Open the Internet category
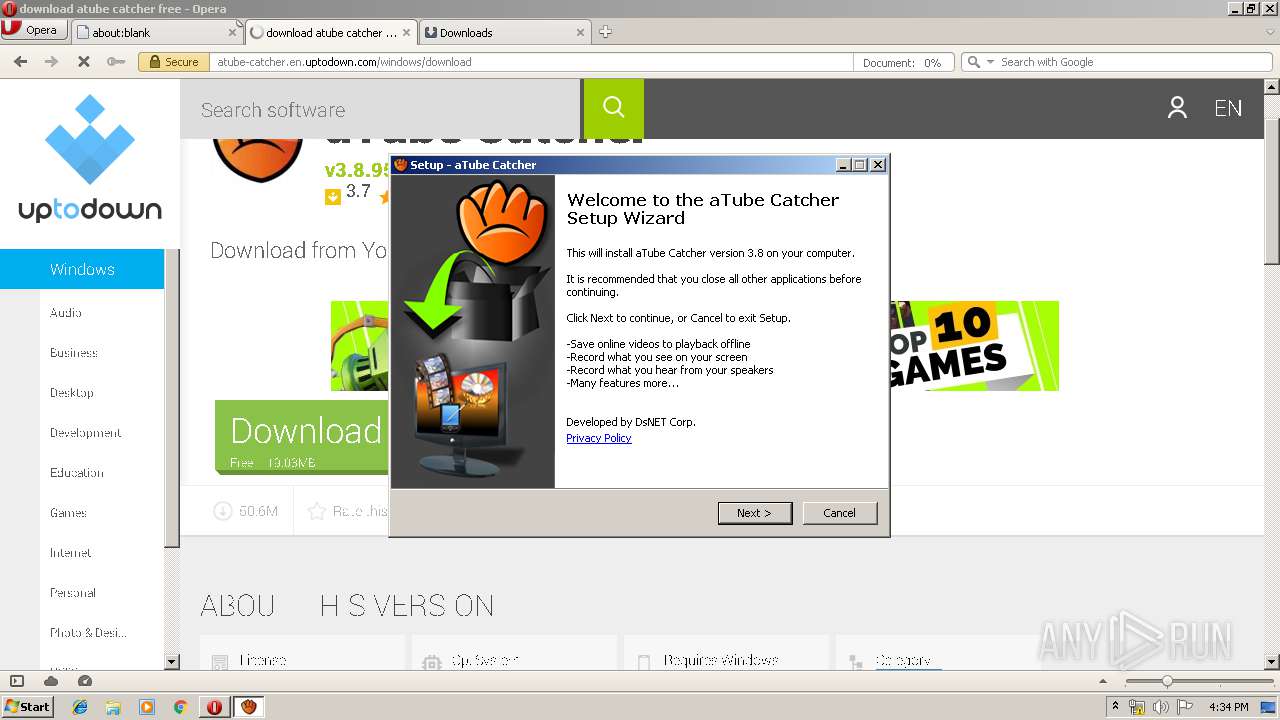 [x=71, y=552]
